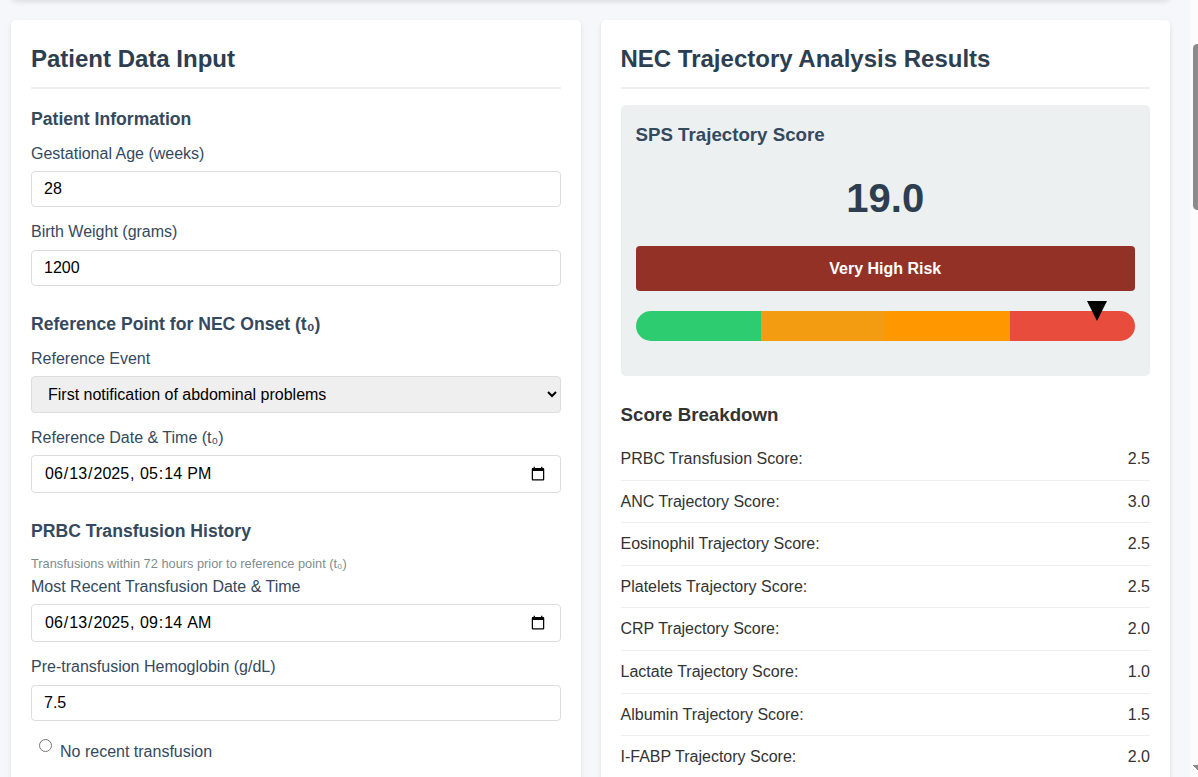Click the red zone of the risk gradient bar
Screen dimensions: 1198x777
click(x=1072, y=325)
